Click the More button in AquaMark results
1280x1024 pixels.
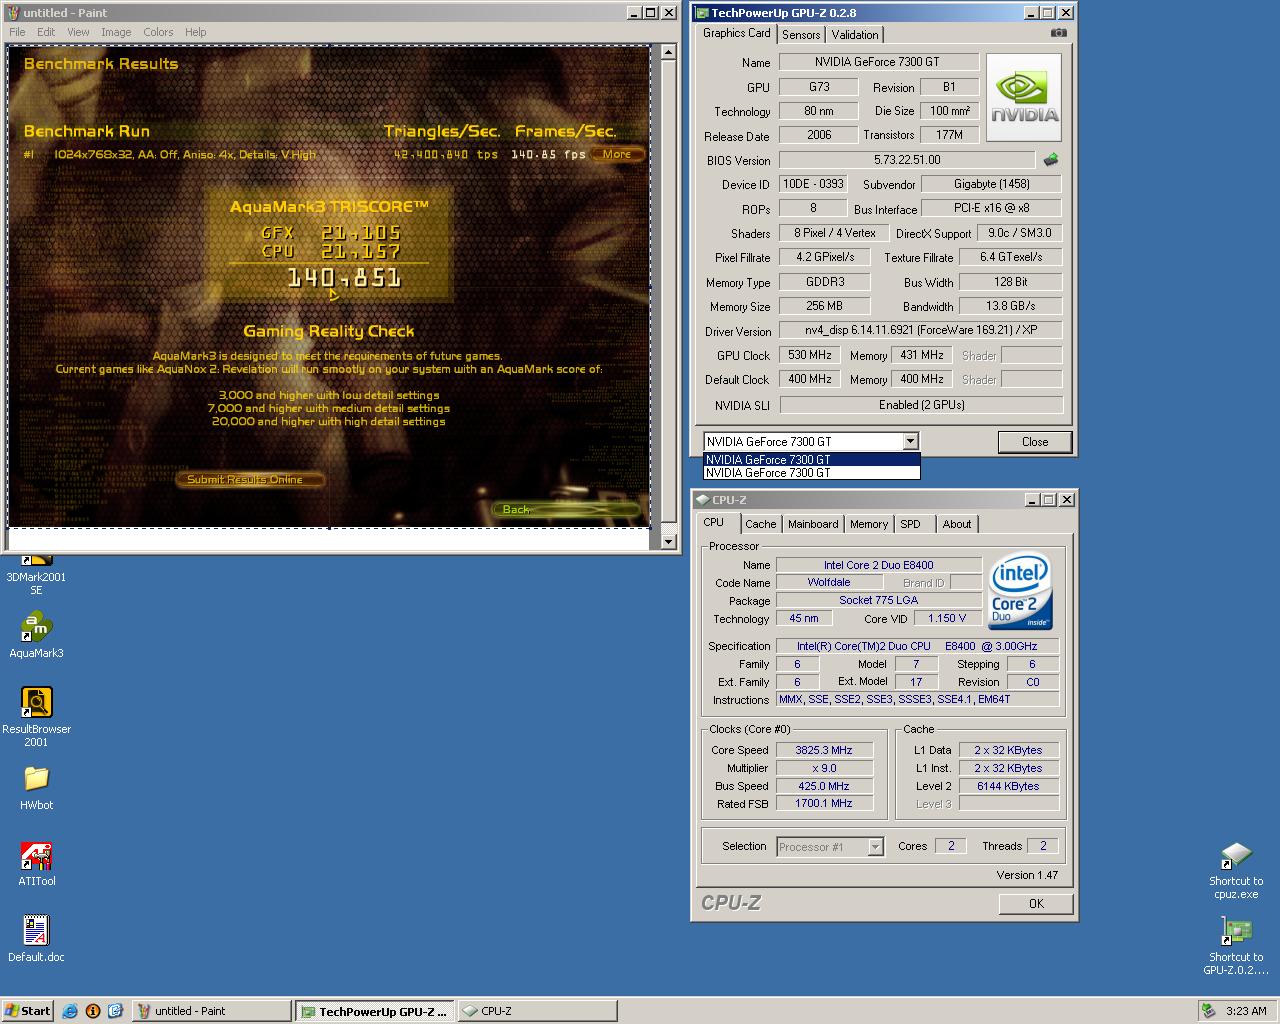(x=617, y=154)
